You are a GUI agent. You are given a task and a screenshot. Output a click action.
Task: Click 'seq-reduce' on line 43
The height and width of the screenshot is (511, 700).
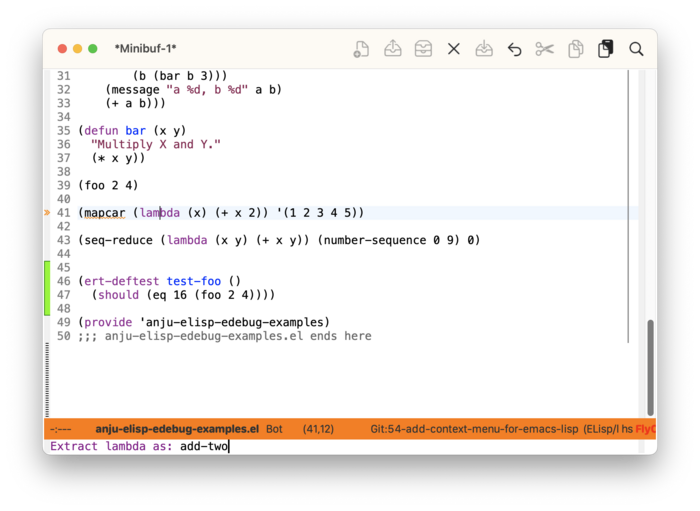click(119, 240)
